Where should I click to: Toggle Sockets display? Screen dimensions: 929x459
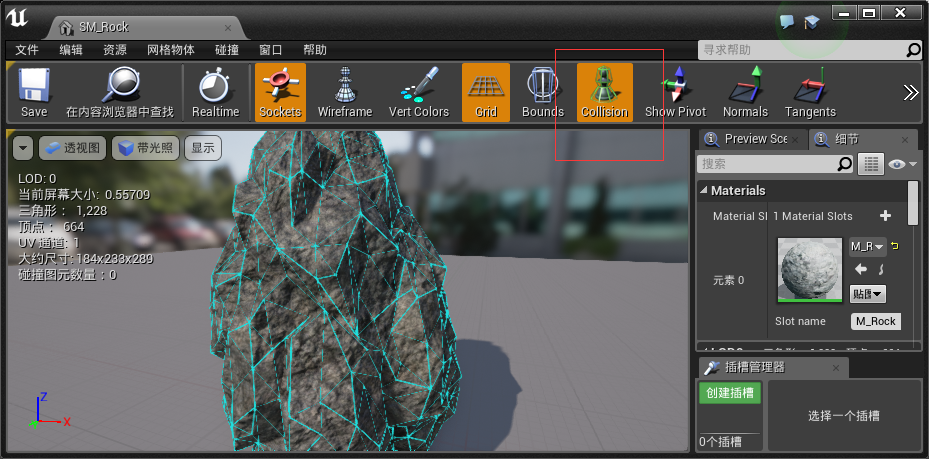[280, 93]
